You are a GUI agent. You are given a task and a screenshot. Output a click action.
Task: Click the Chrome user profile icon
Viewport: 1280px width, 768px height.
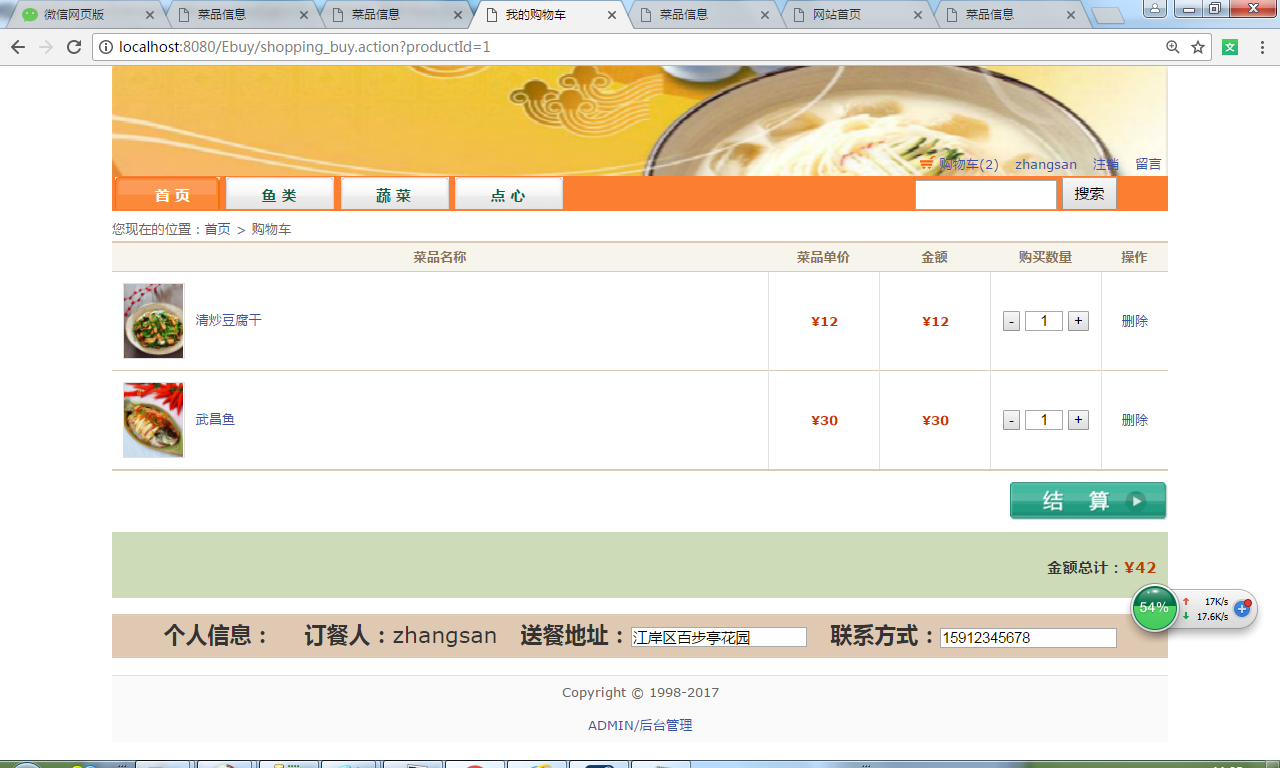click(1154, 8)
